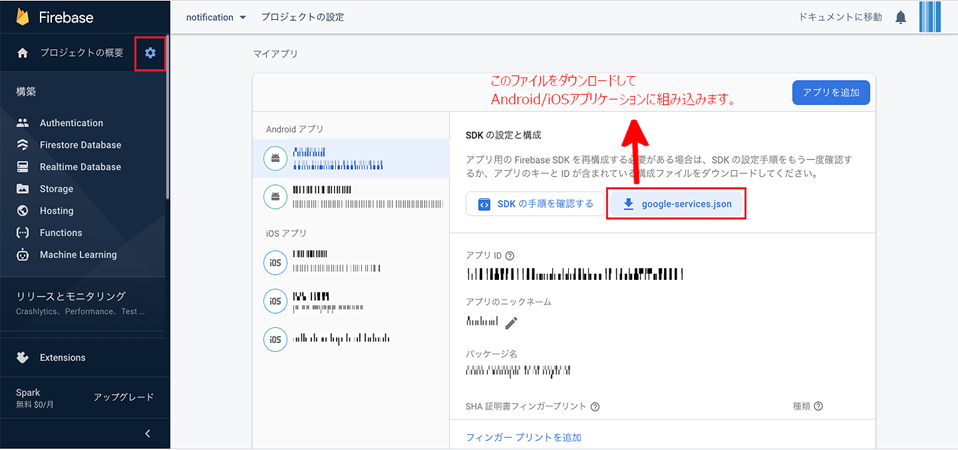Click the sidebar vertical scrollbar
This screenshot has height=450, width=958.
coord(167,116)
